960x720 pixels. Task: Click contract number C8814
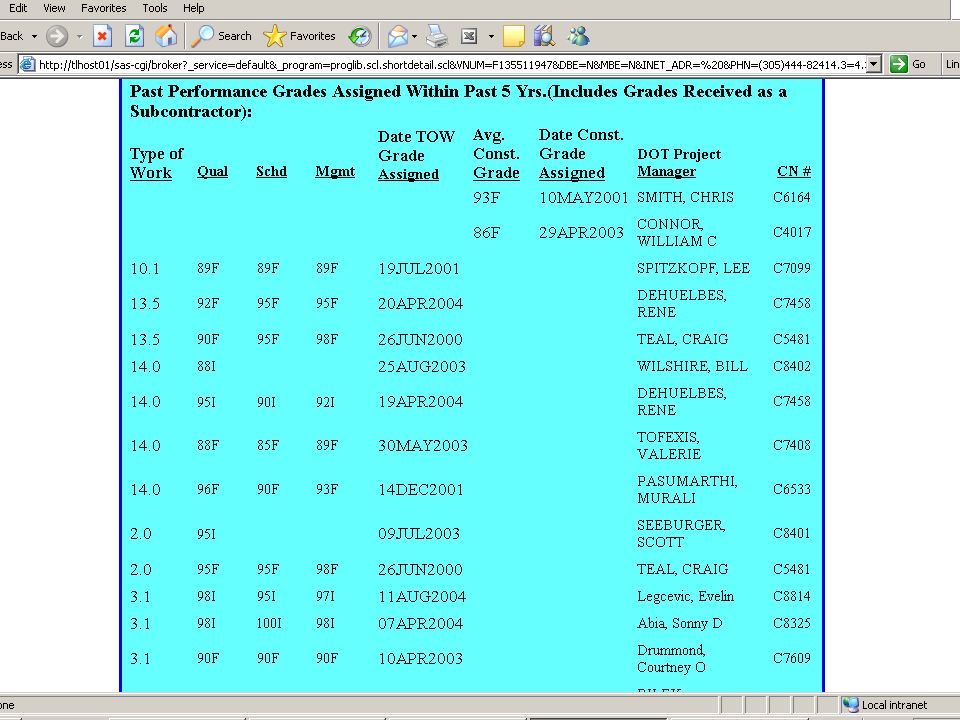pyautogui.click(x=792, y=596)
